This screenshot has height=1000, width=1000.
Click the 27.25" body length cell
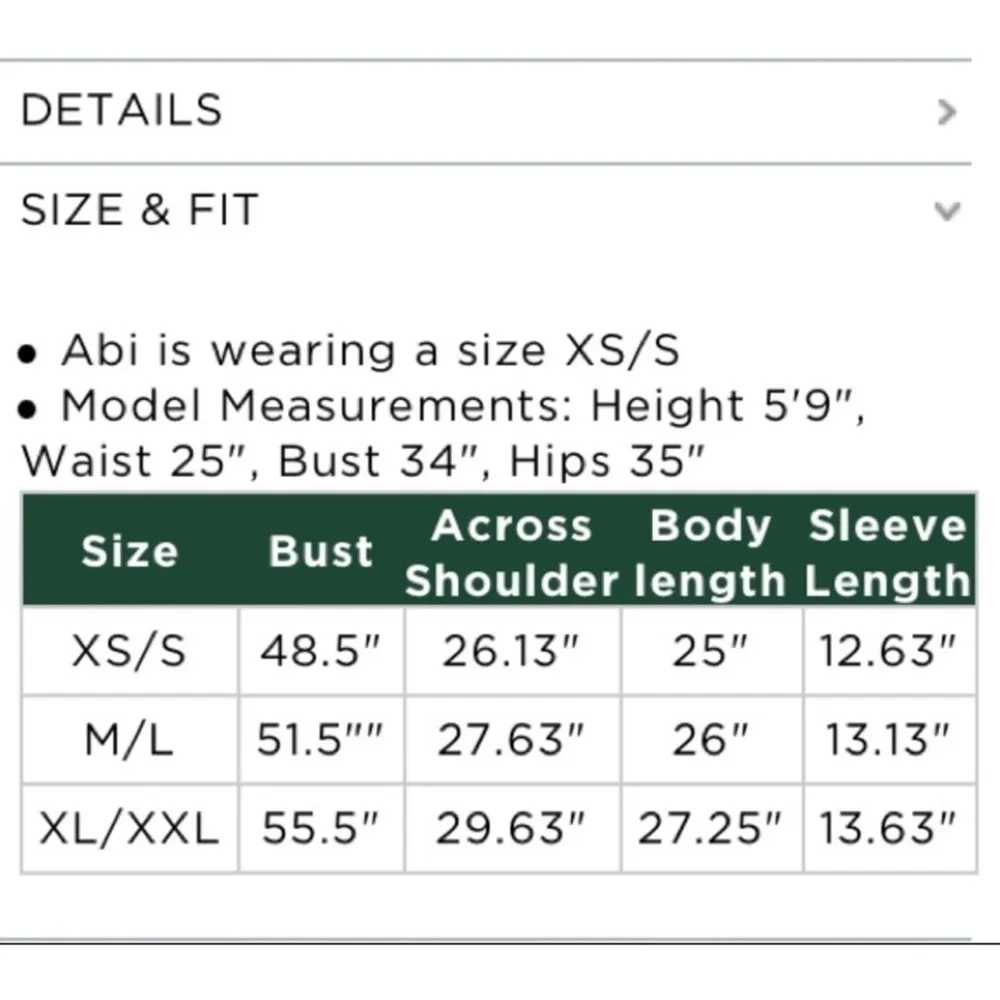click(x=710, y=828)
